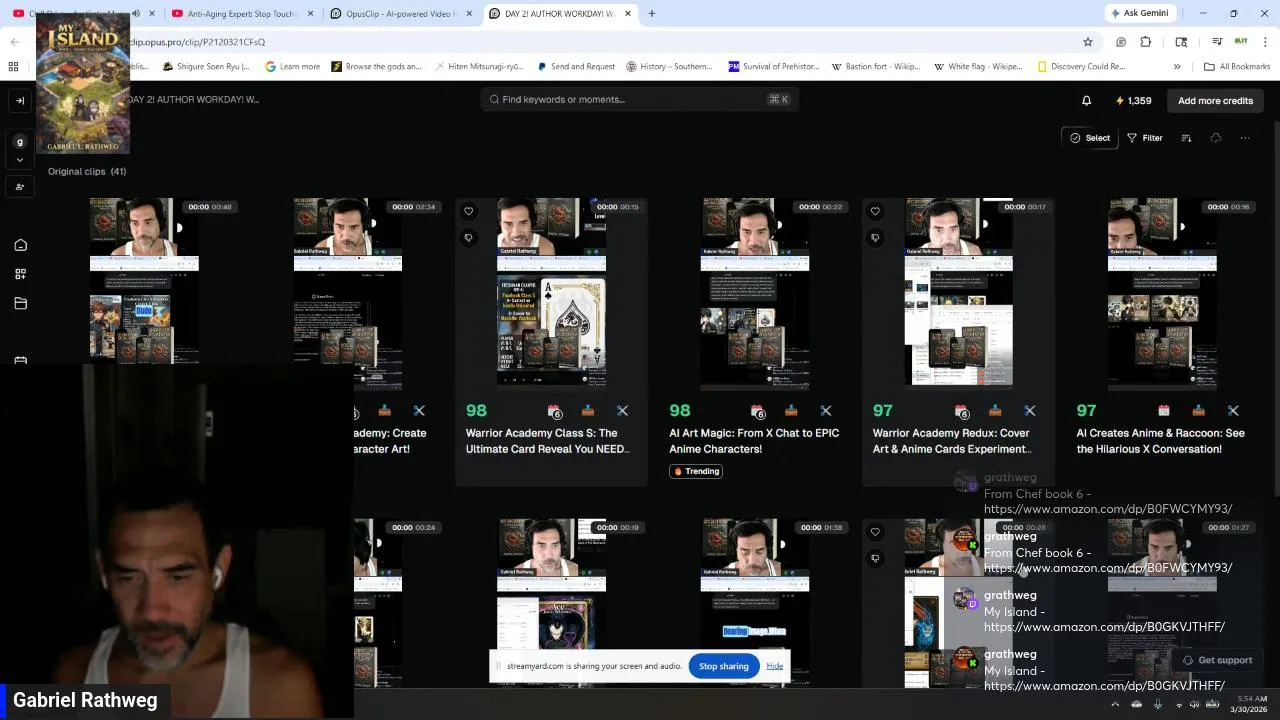
Task: Click the cloud sync icon in the clips toolbar
Action: click(x=1216, y=138)
